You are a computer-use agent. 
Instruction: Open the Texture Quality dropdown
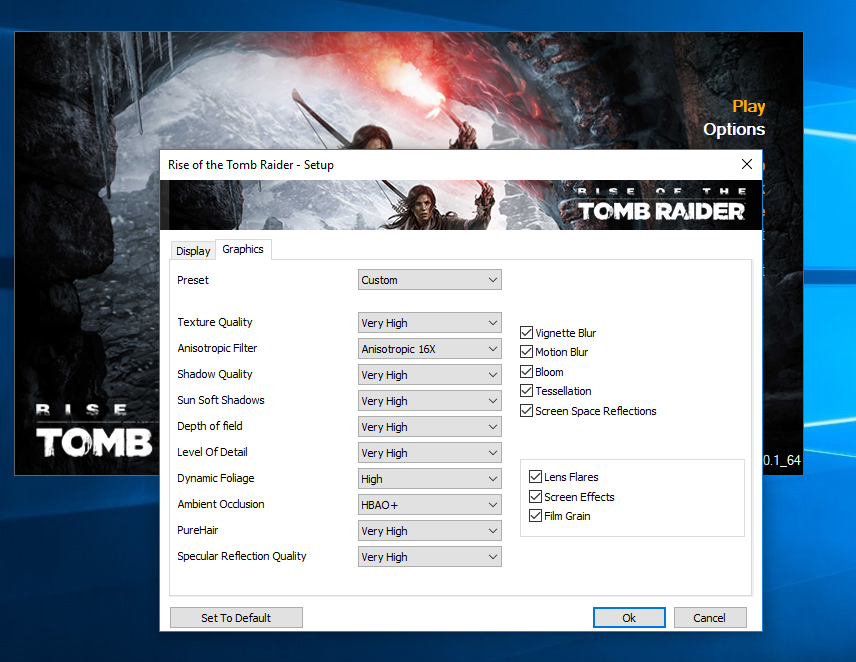(x=430, y=323)
